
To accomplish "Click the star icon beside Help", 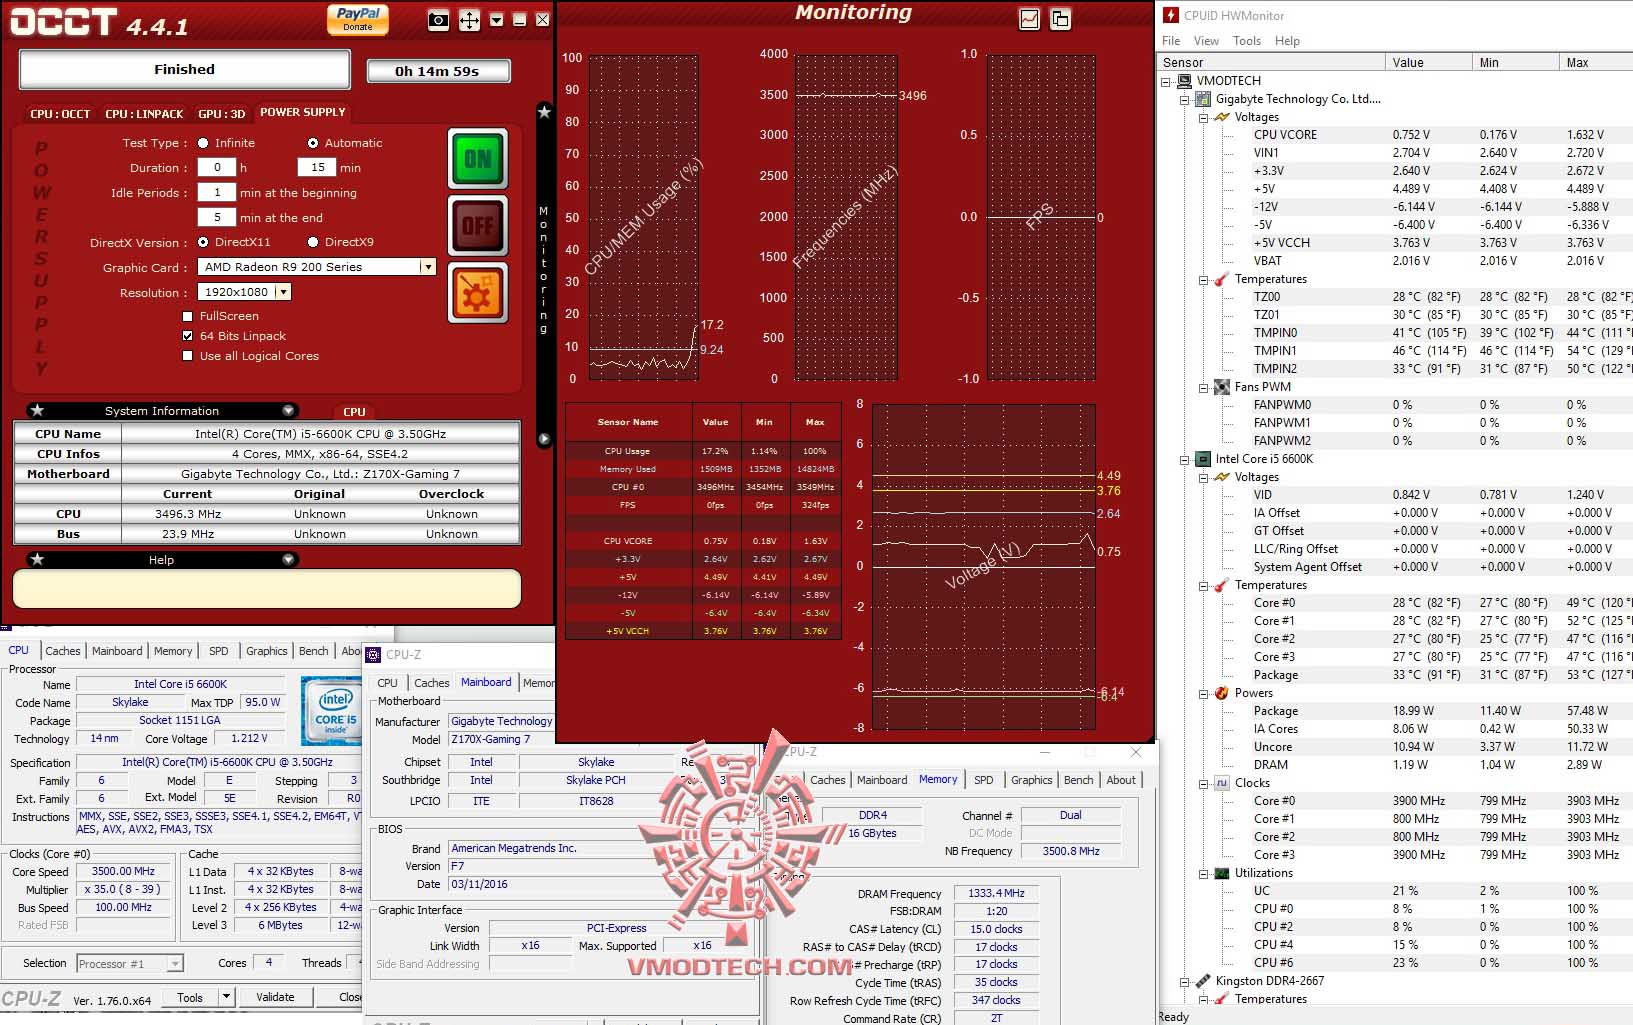I will [37, 559].
